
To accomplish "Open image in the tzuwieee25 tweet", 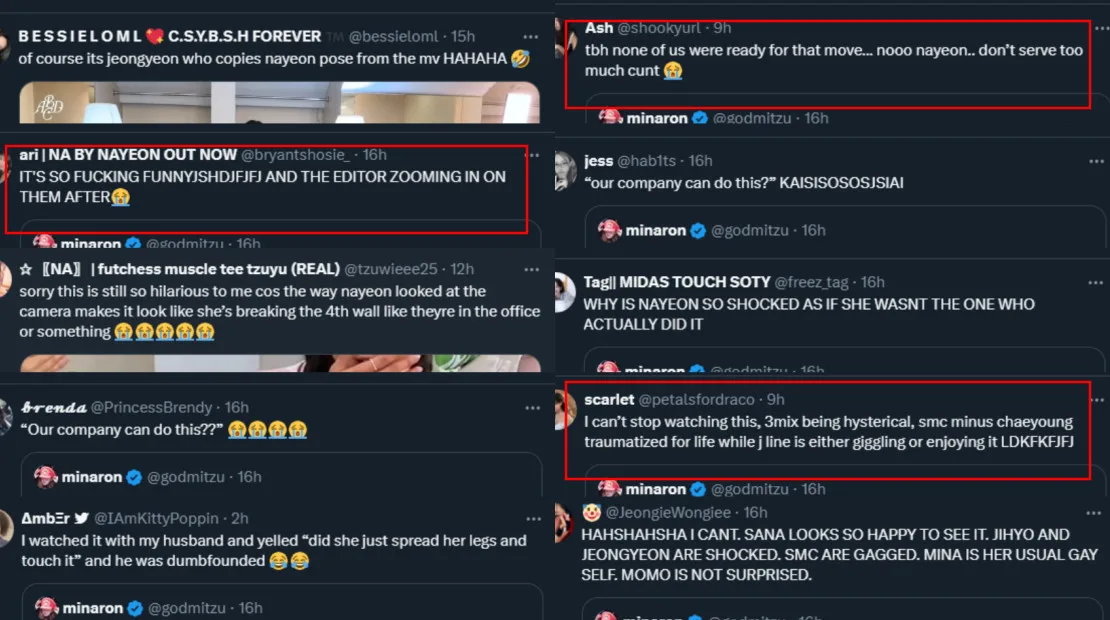I will point(280,363).
